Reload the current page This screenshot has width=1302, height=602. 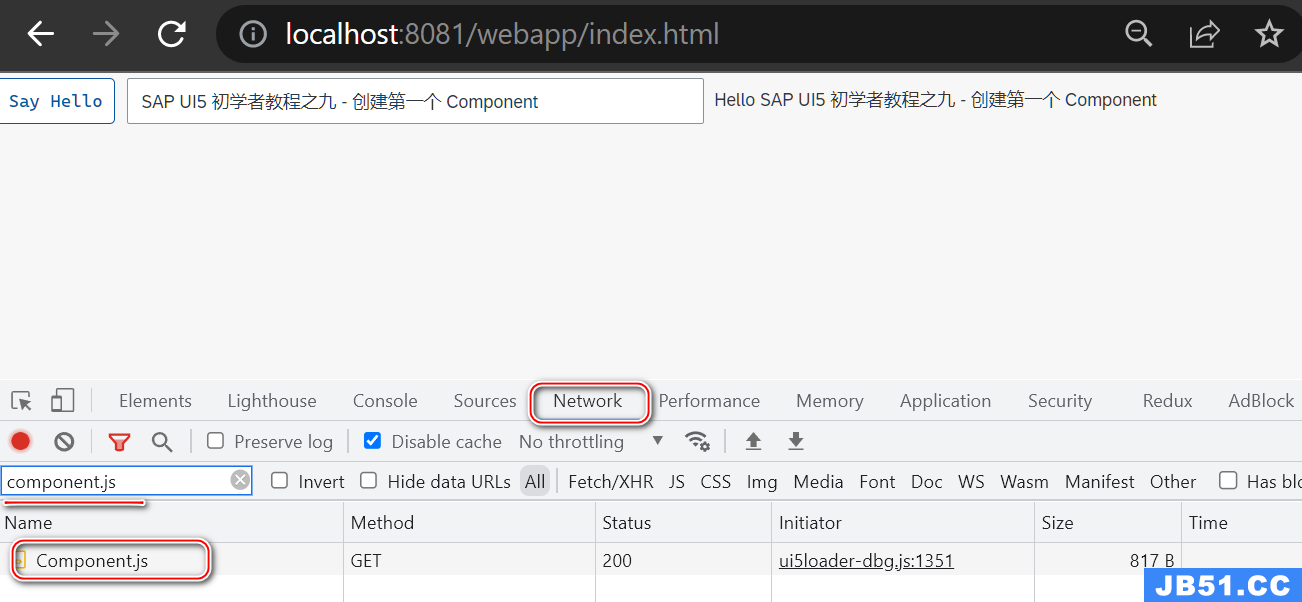170,33
